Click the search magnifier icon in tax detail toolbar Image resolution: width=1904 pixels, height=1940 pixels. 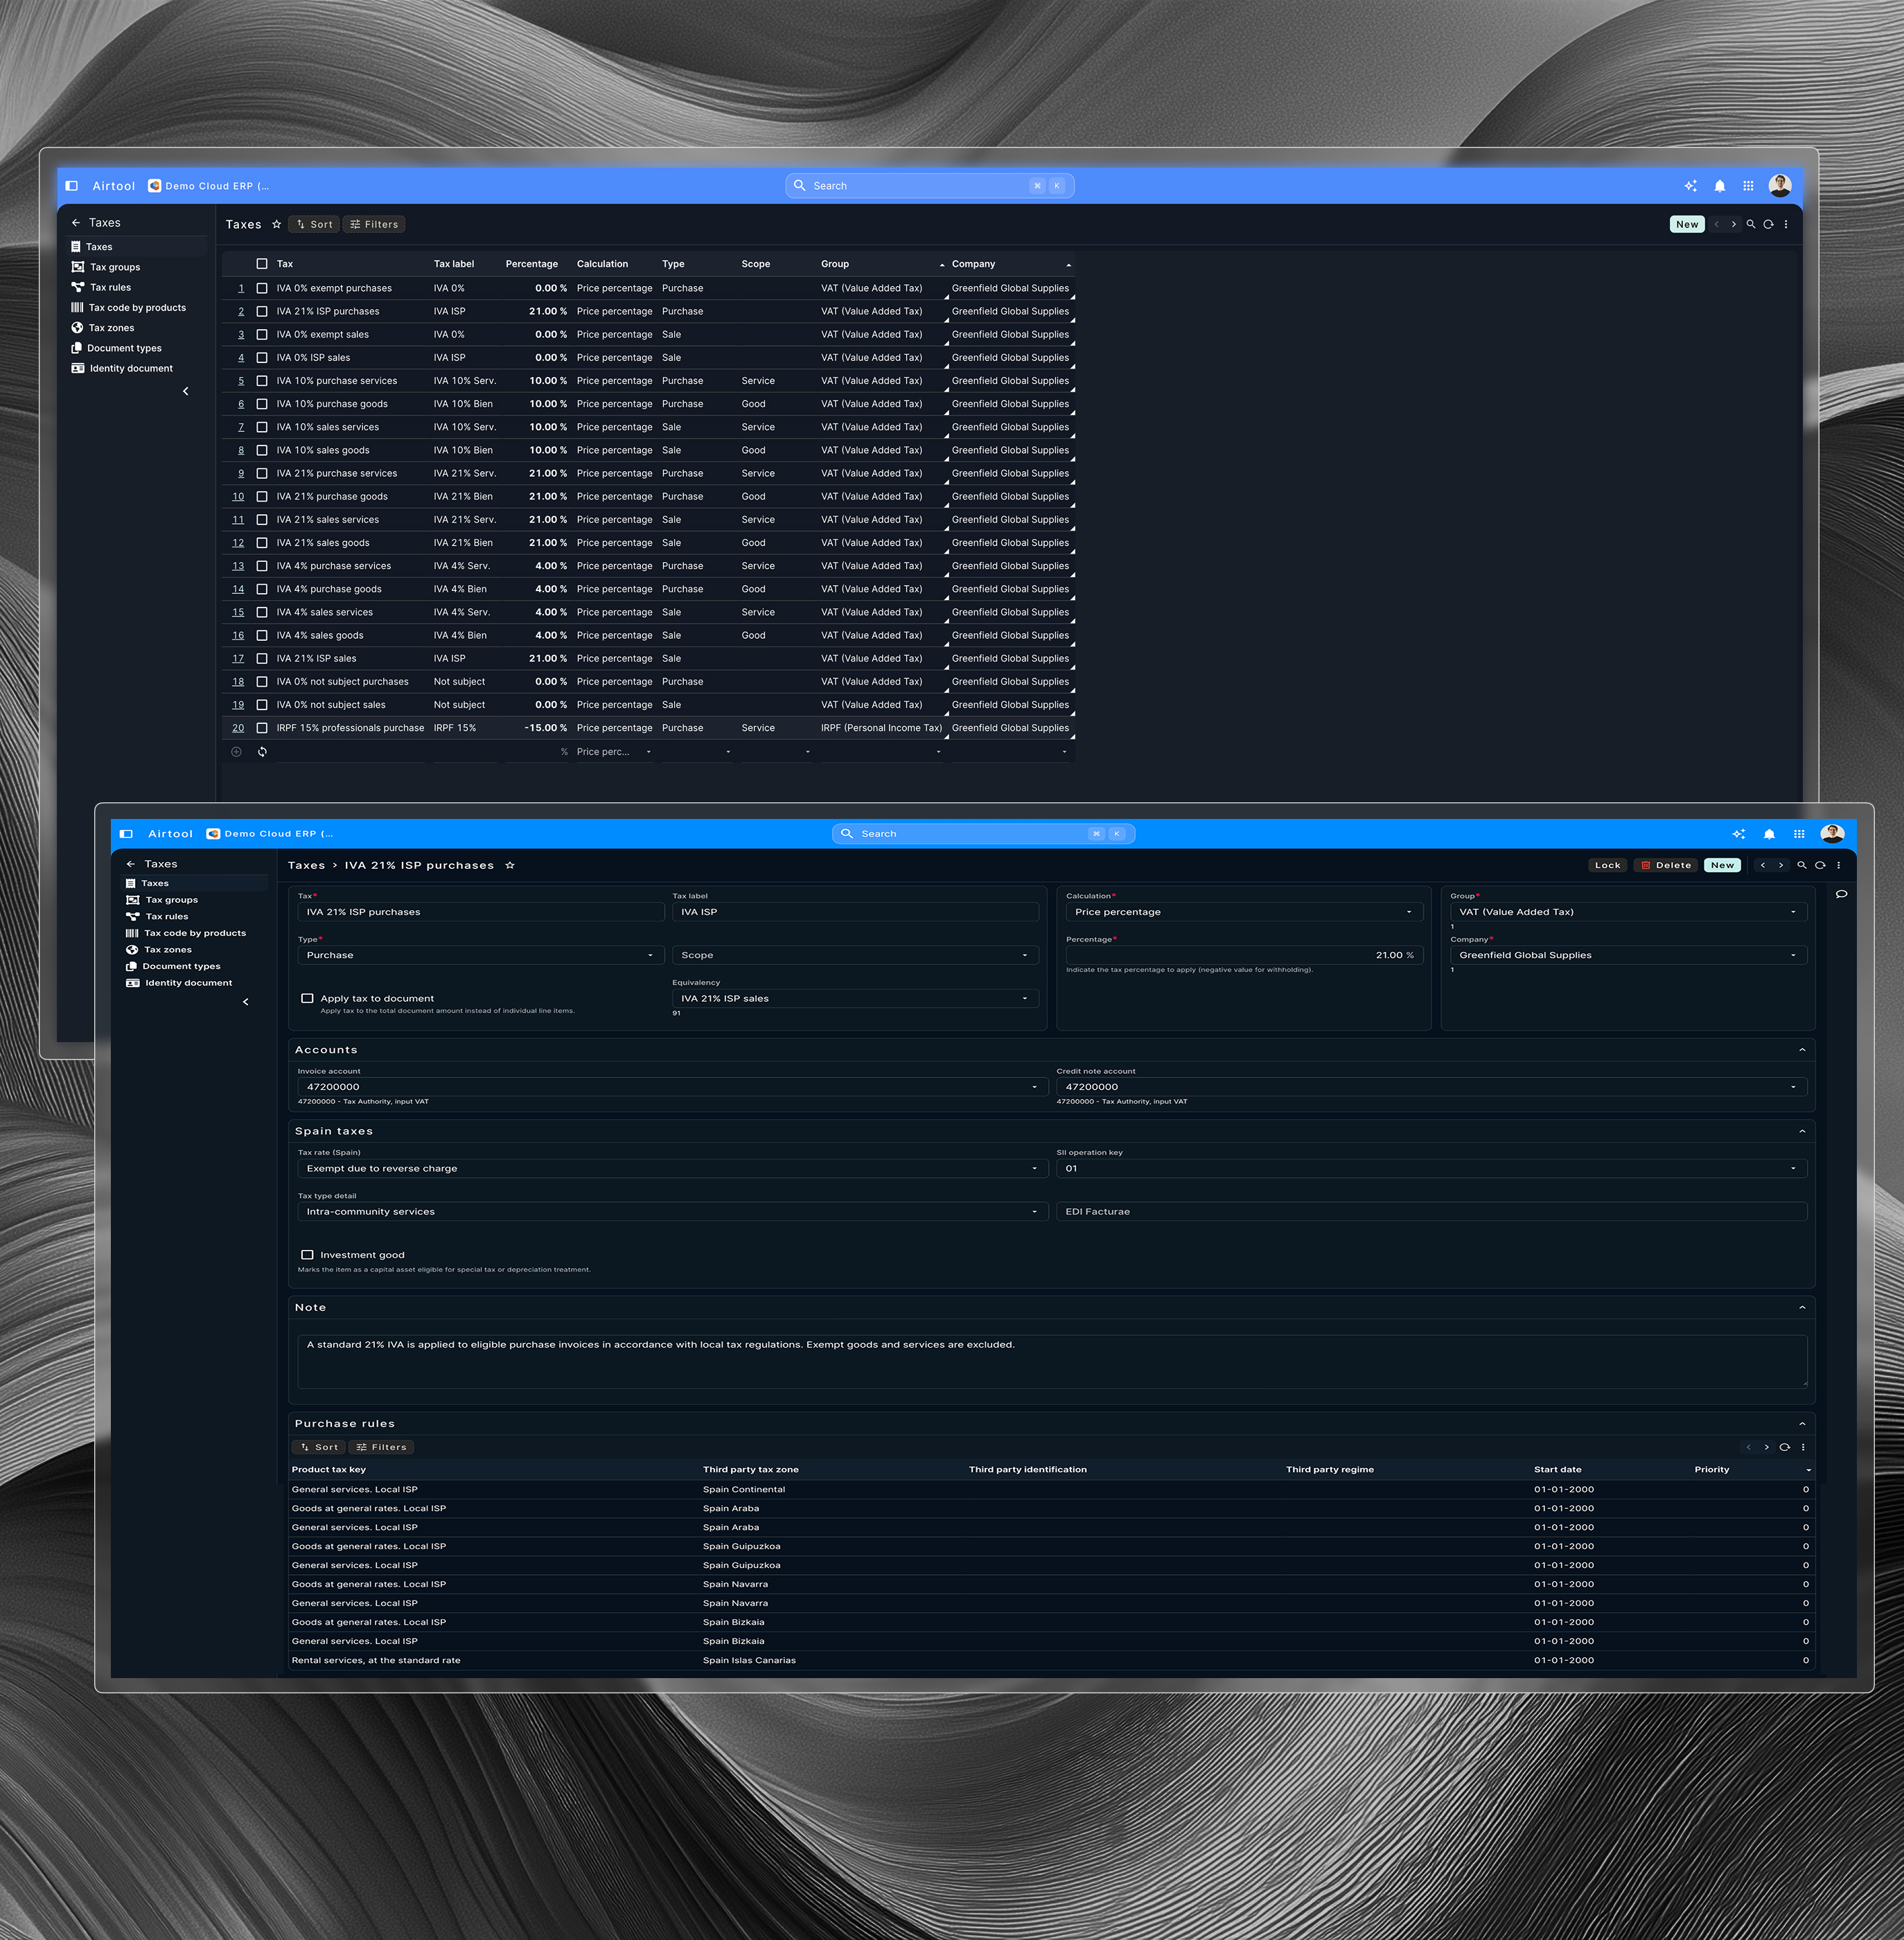pyautogui.click(x=1801, y=865)
